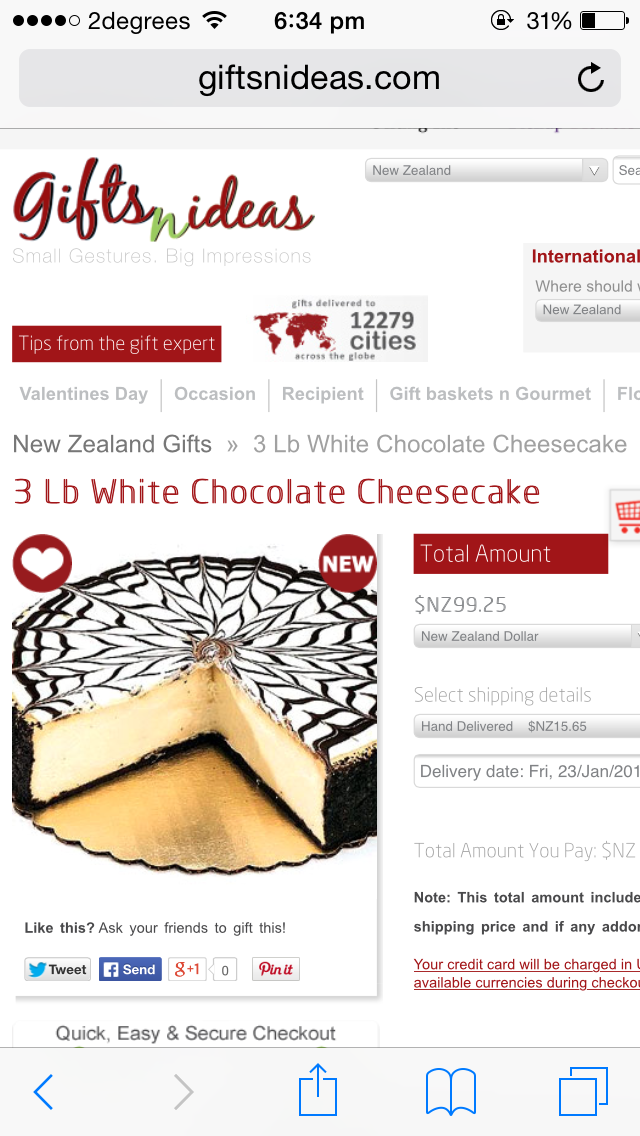
Task: Tap the Safari reload page icon
Action: (x=591, y=78)
